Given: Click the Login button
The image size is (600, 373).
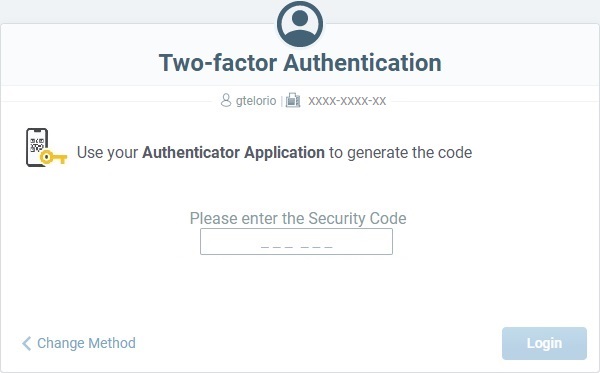Looking at the screenshot, I should click(544, 343).
